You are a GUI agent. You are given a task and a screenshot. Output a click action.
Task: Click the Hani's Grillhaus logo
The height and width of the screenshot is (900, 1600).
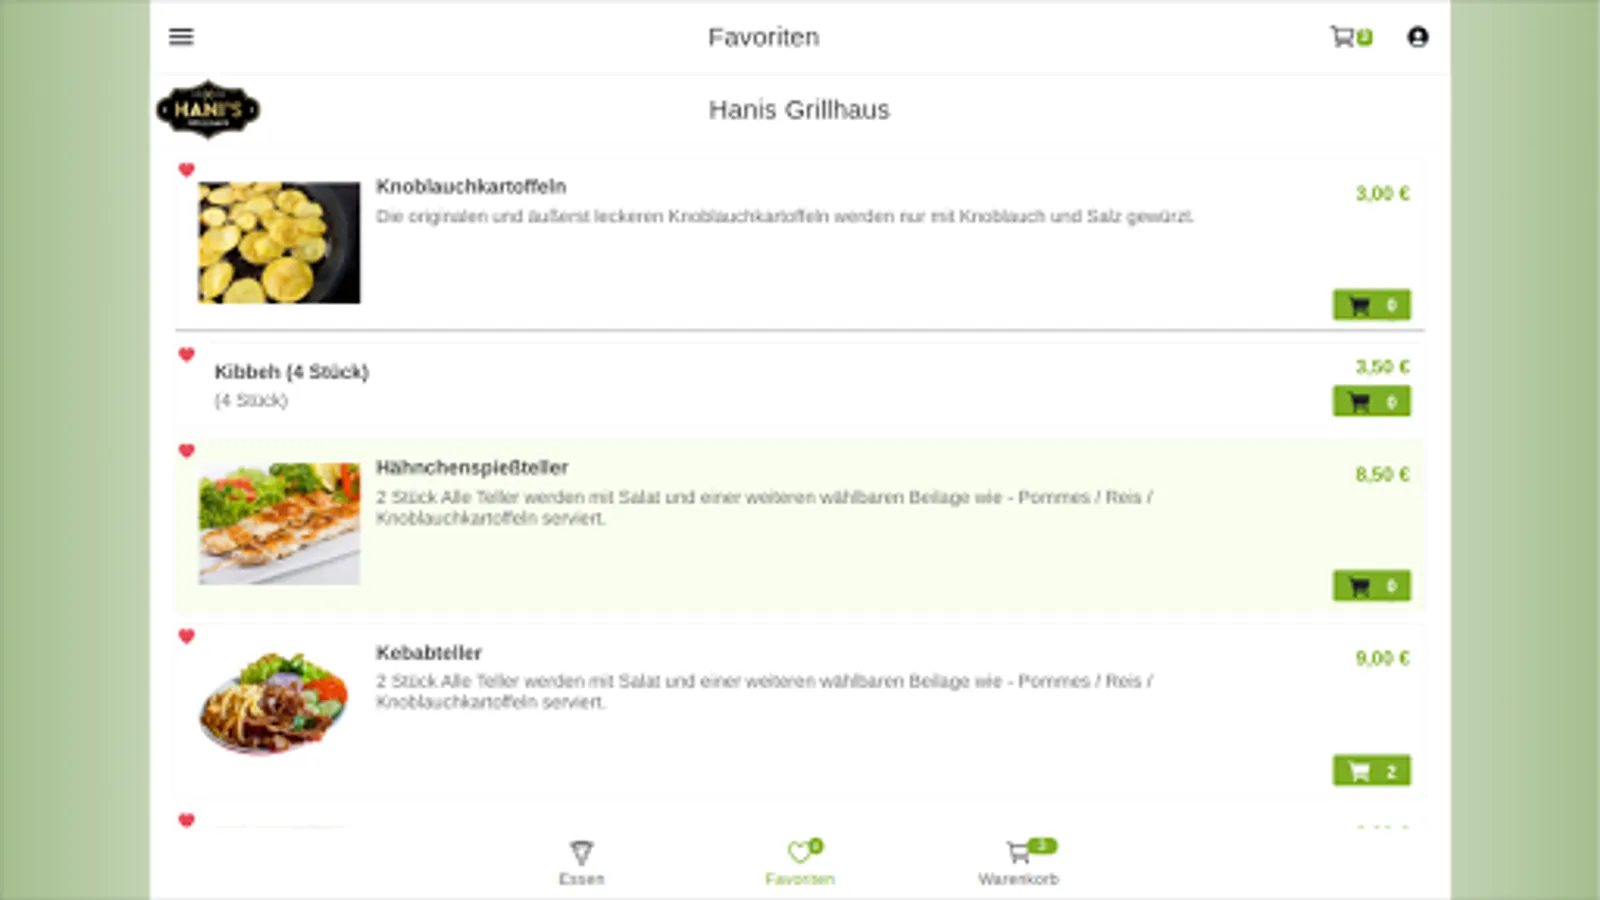(208, 109)
